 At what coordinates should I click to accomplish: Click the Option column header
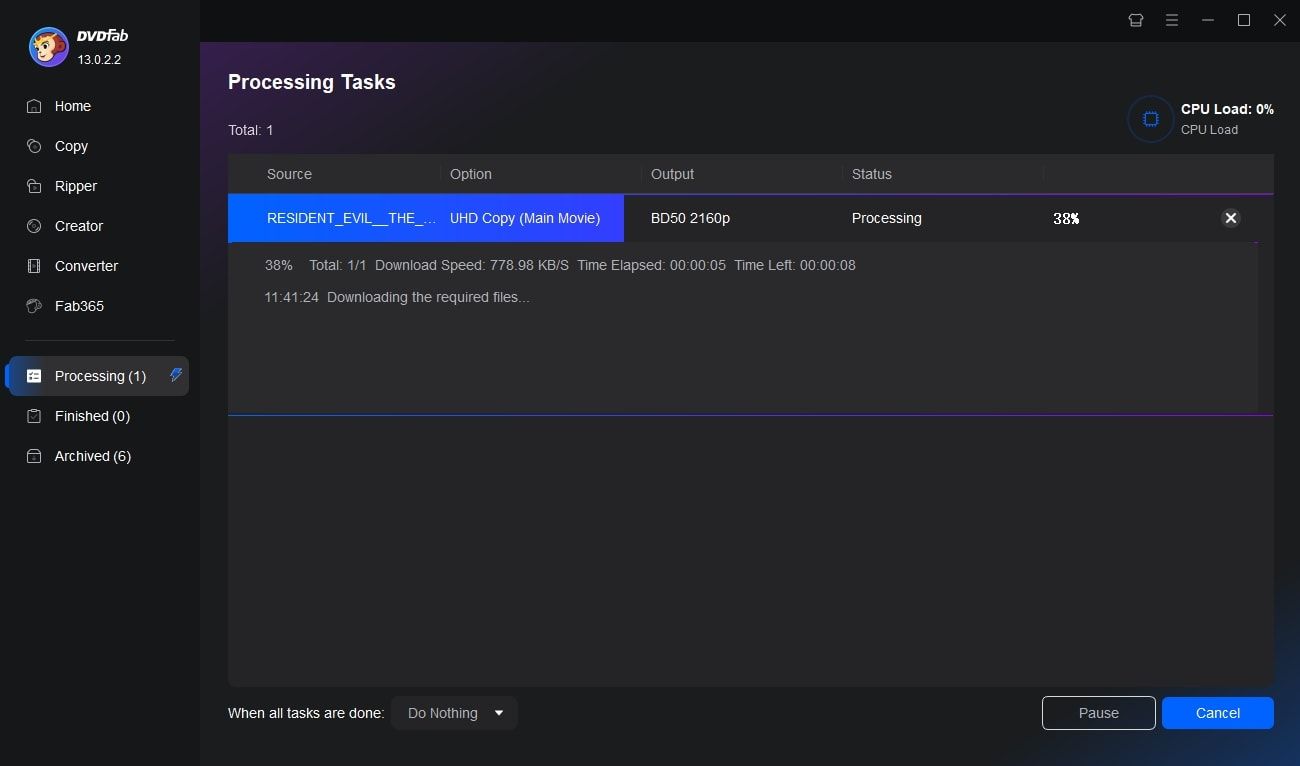470,174
